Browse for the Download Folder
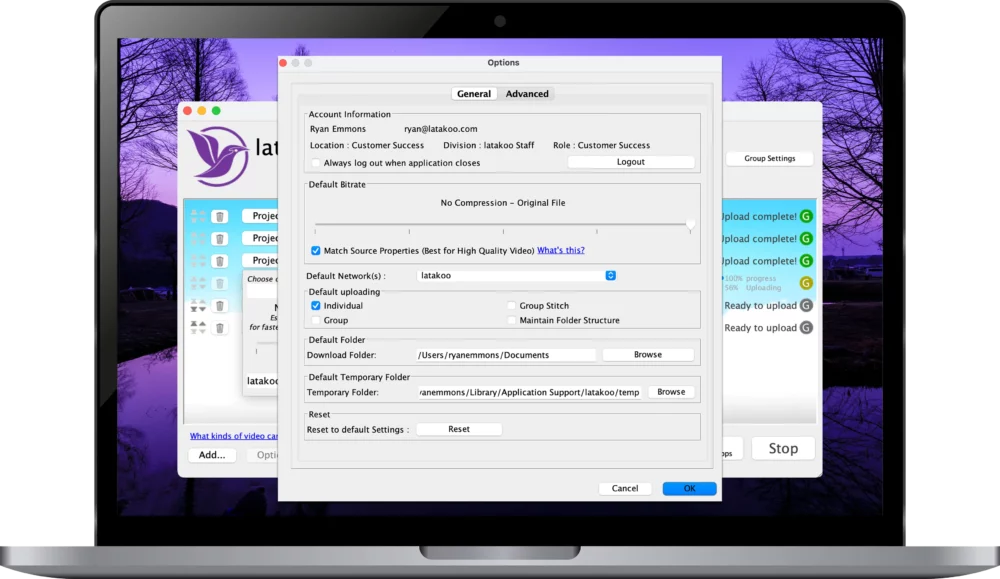Viewport: 1000px width, 579px height. pos(648,355)
